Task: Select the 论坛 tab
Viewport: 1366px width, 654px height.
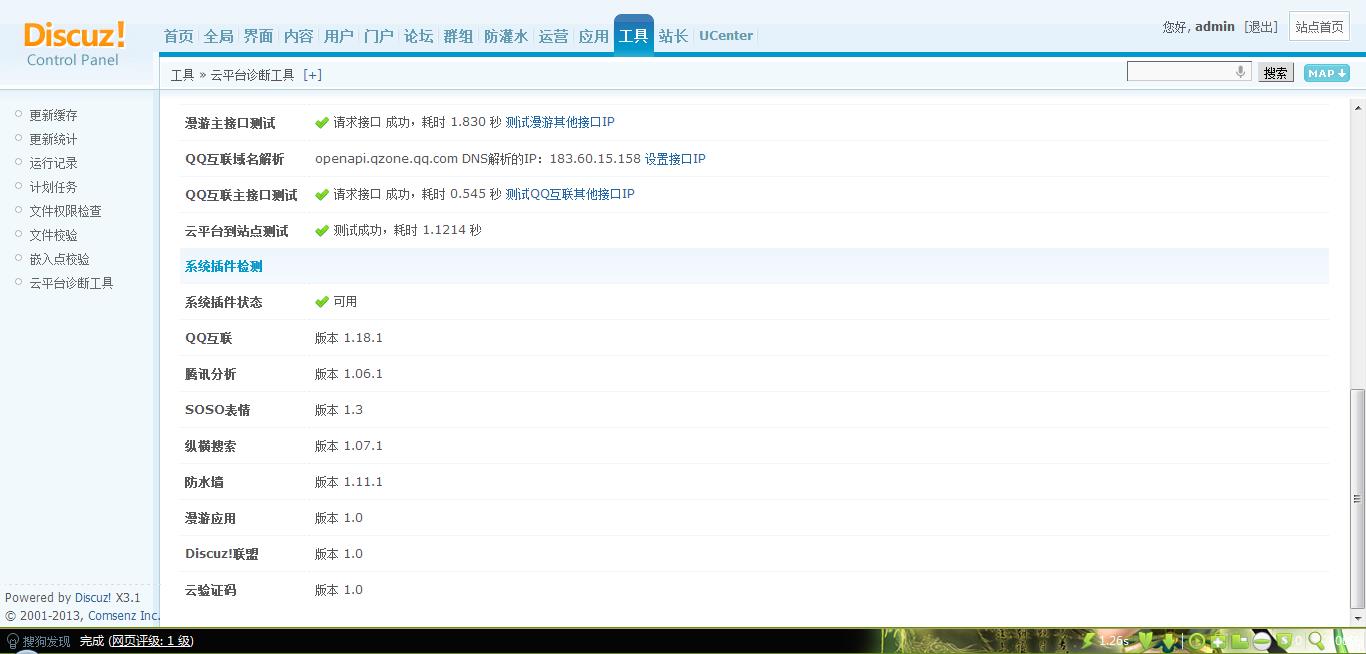Action: click(418, 36)
